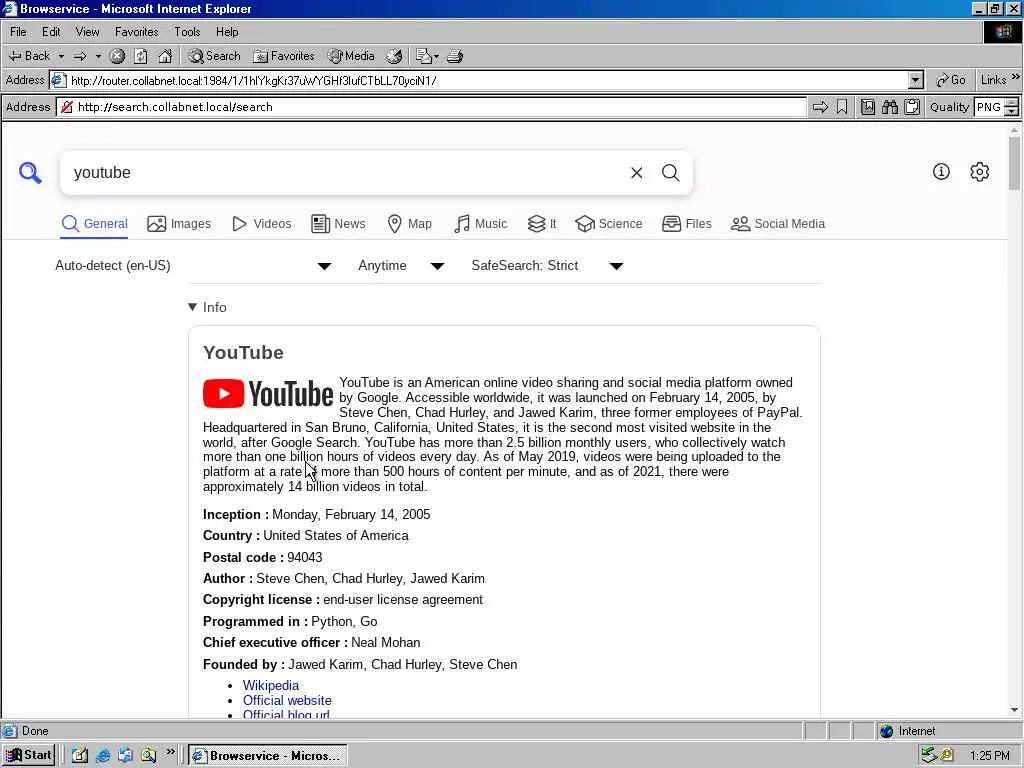Image resolution: width=1024 pixels, height=768 pixels.
Task: Click Browservice navigate arrow icon
Action: click(x=820, y=107)
